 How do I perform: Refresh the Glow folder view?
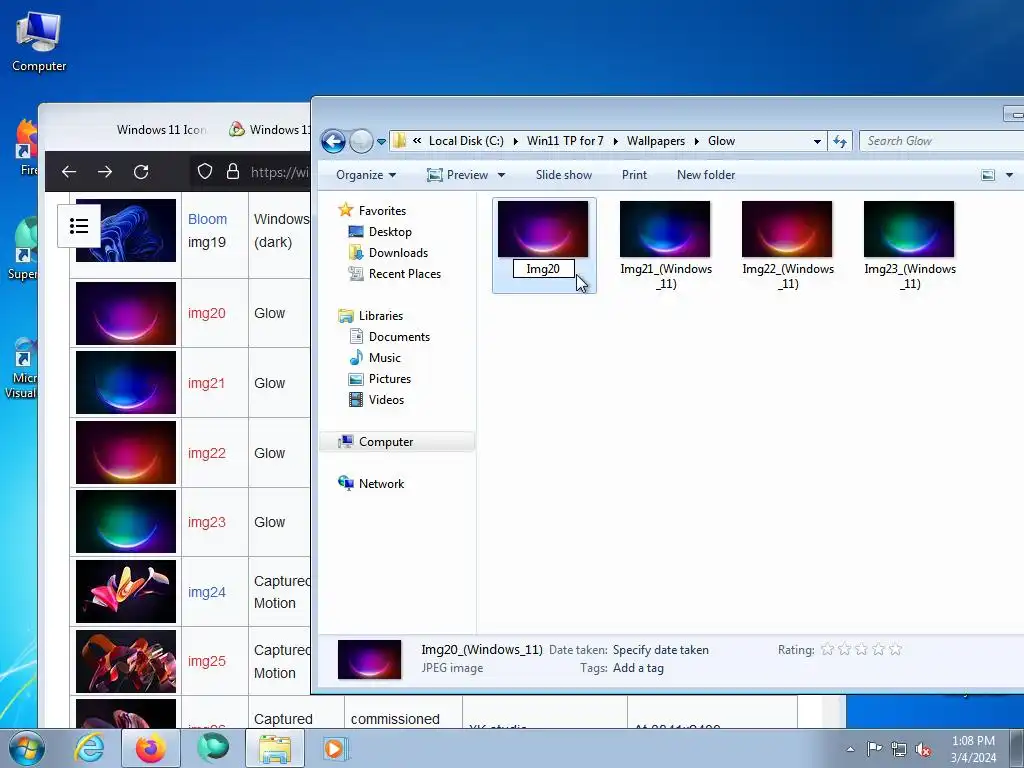840,141
